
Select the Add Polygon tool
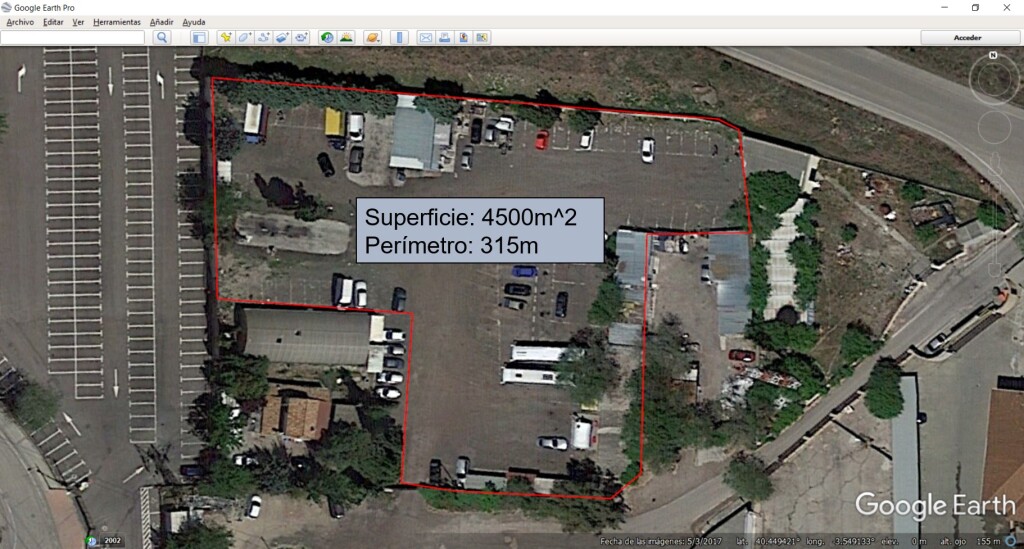tap(245, 38)
